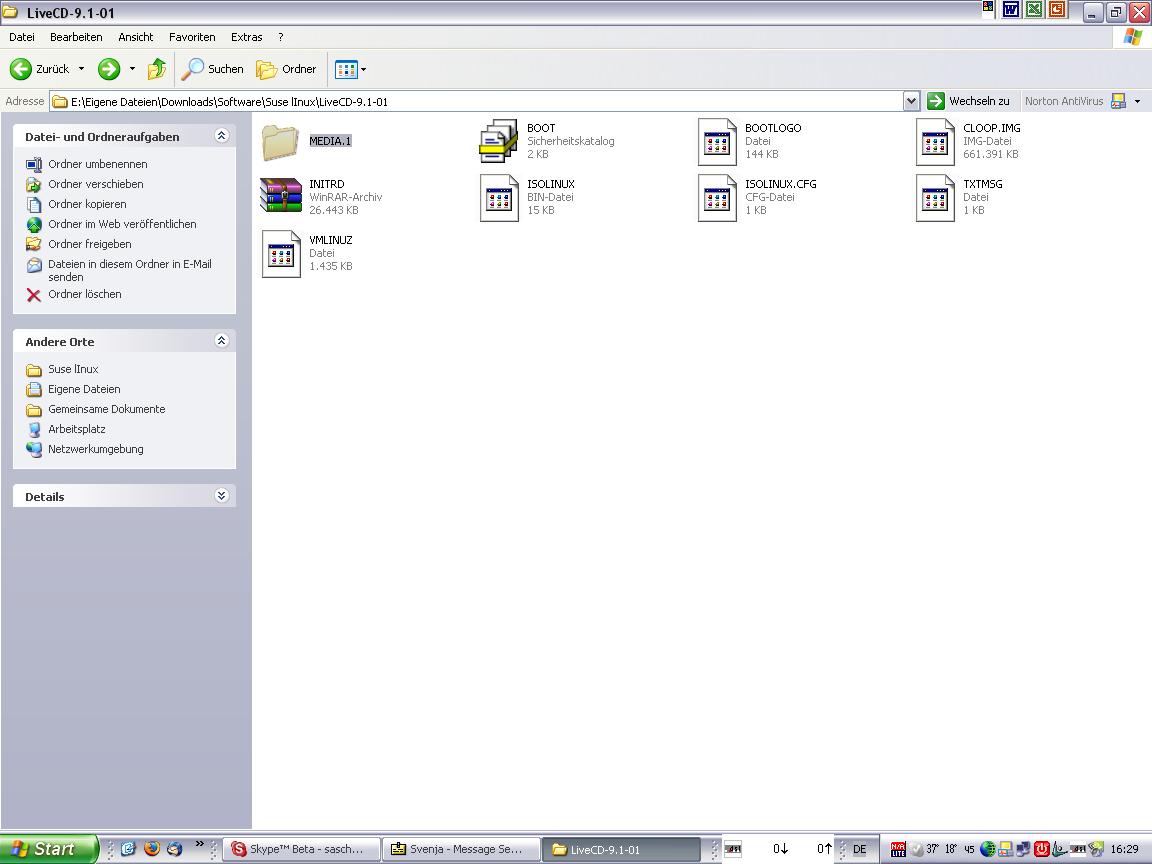Open the Suchen search tool
This screenshot has height=864, width=1152.
click(213, 69)
